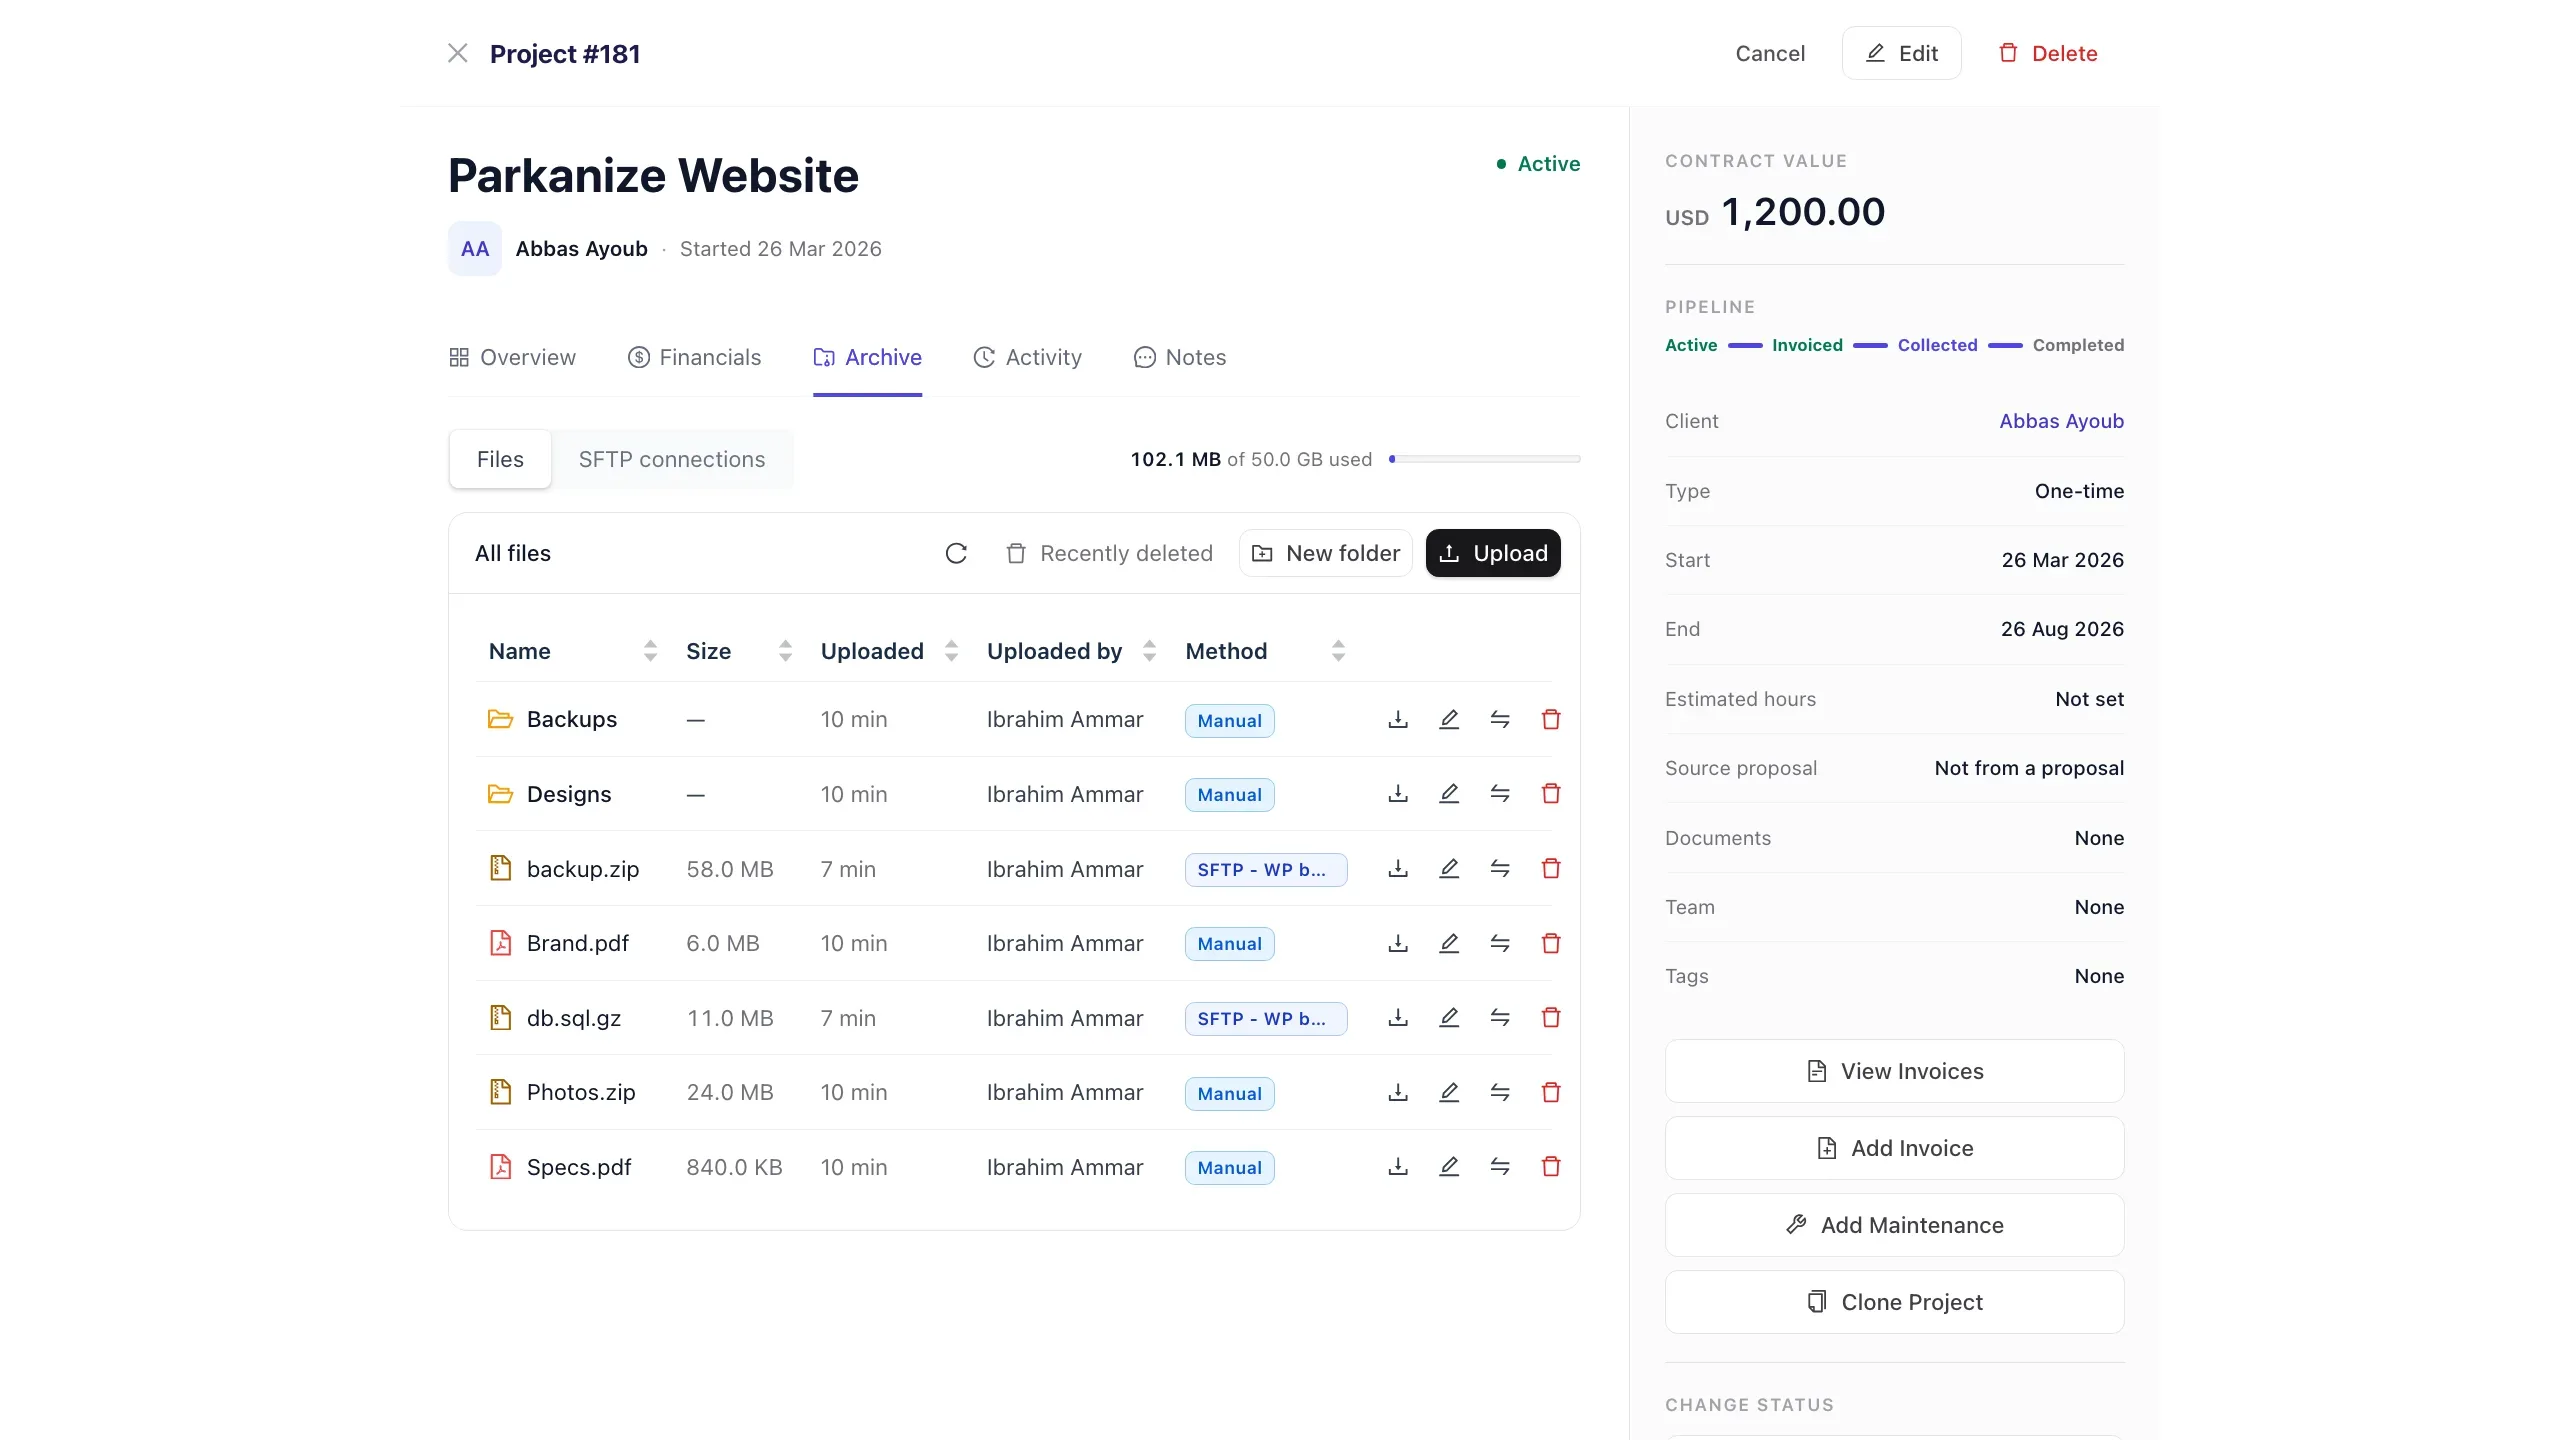Move db.sql.gz with the arrows icon
Image resolution: width=2560 pixels, height=1440 pixels.
point(1500,1018)
